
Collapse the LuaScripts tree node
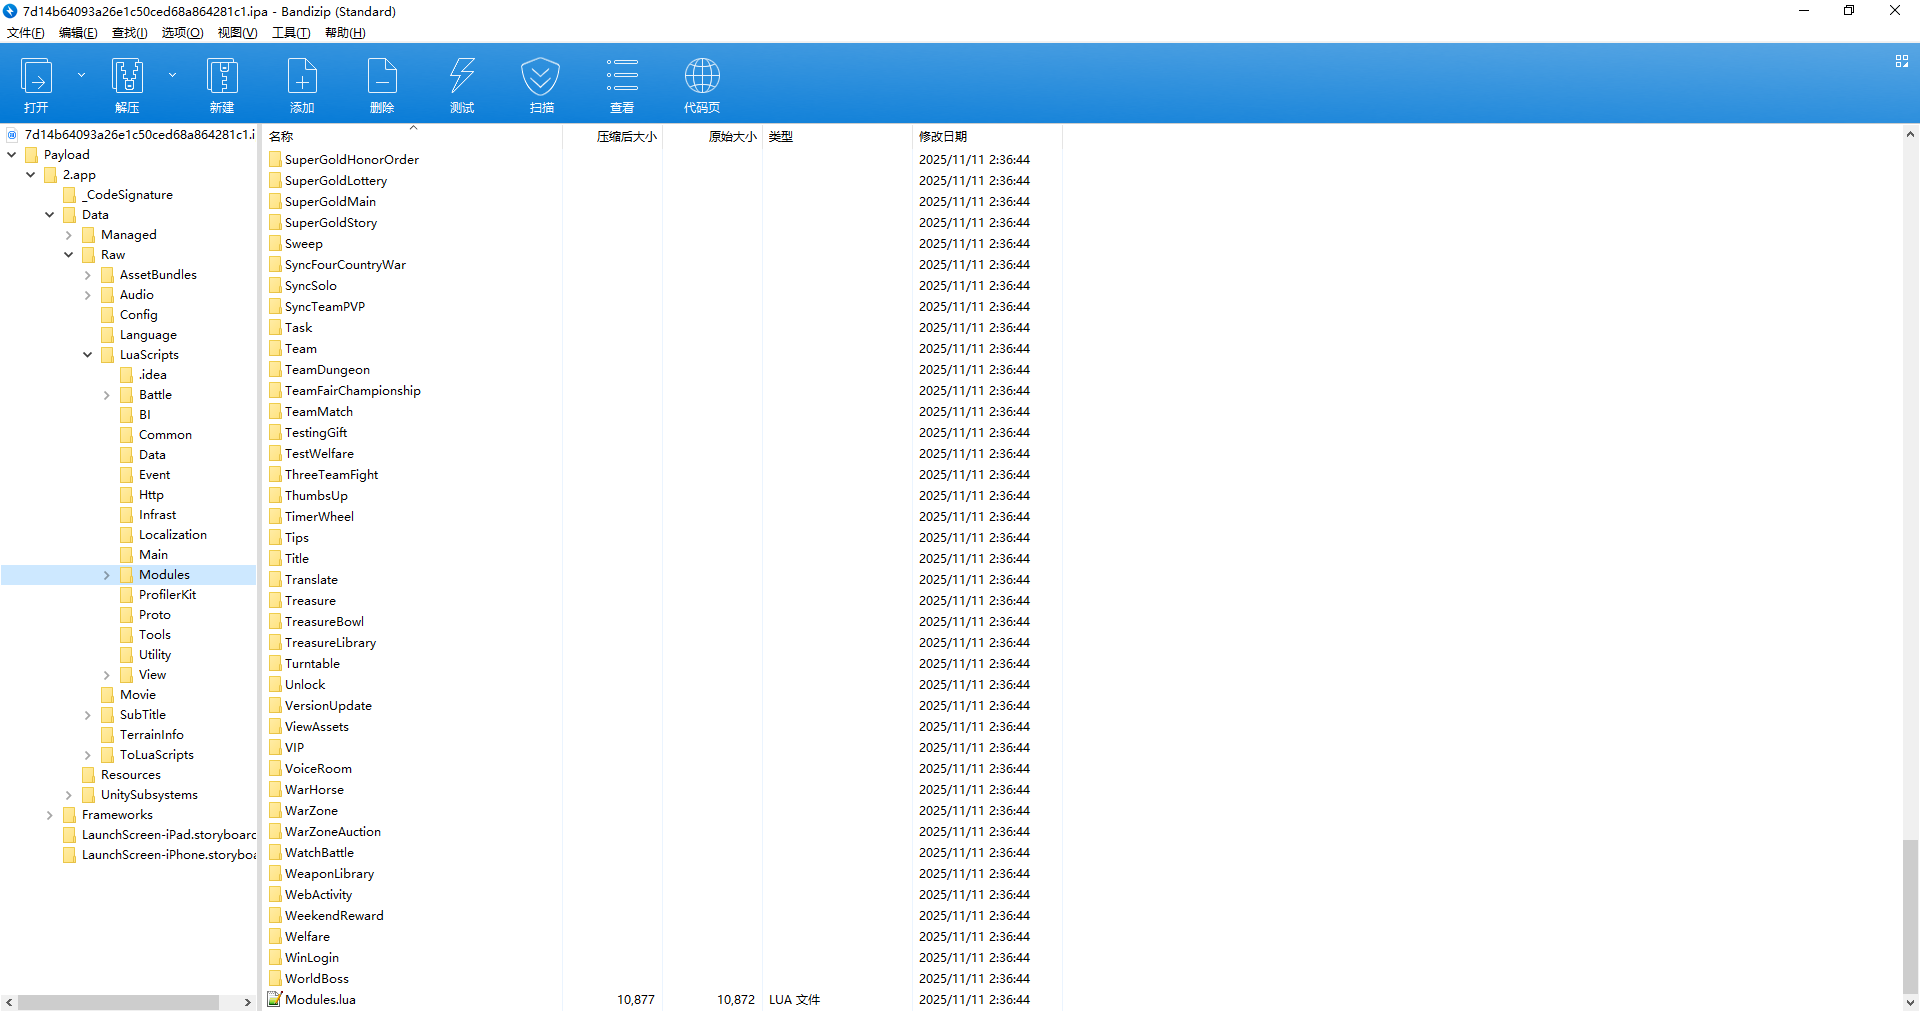pos(88,355)
